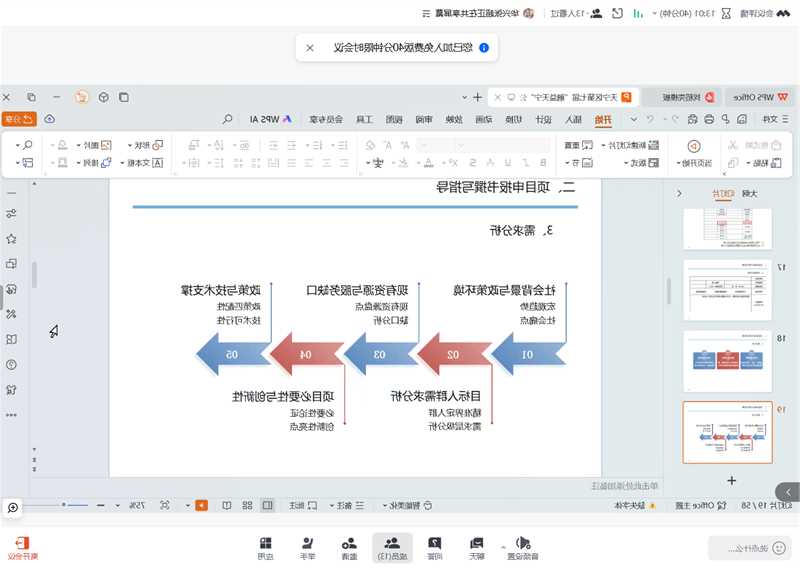This screenshot has width=800, height=568.
Task: Open the 工具 ribbon tab
Action: click(364, 119)
